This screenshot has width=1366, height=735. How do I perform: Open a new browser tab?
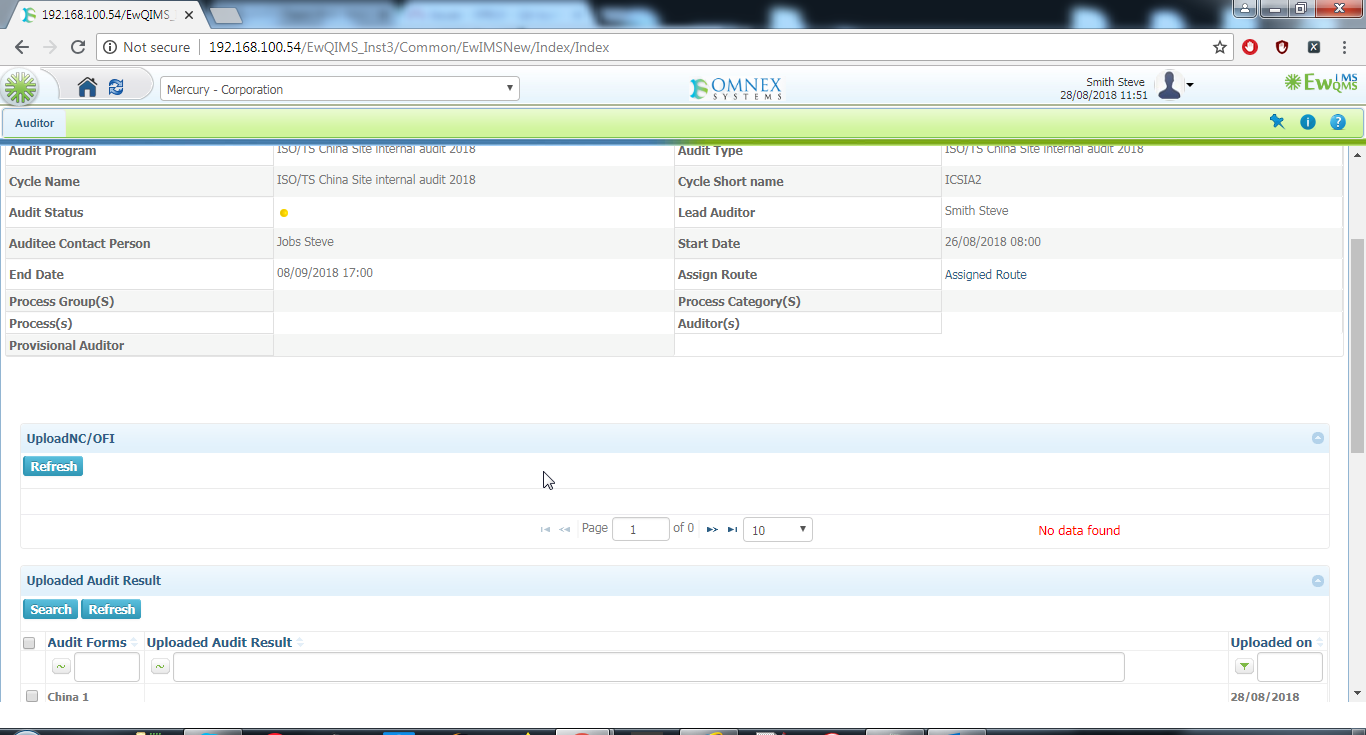tap(227, 15)
